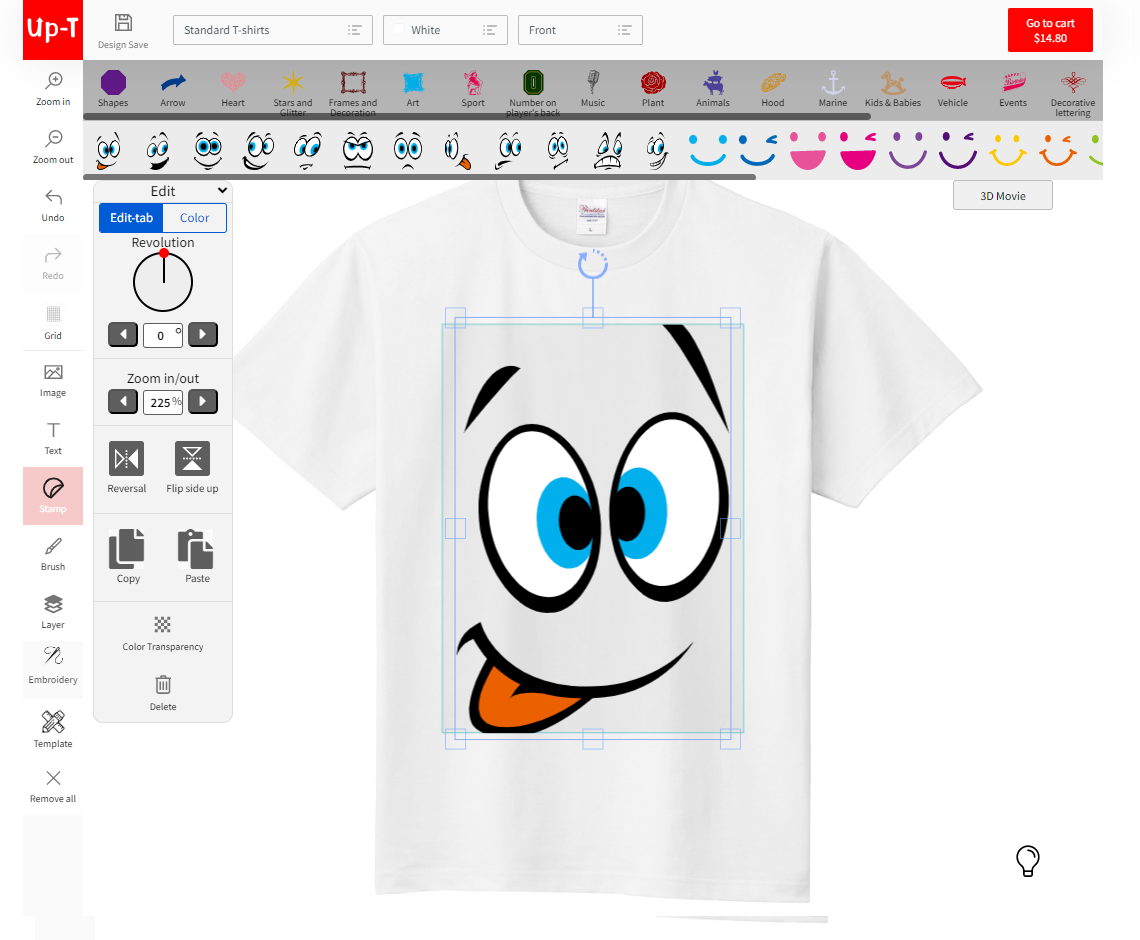Collapse the Edit panel chevron

pos(222,191)
